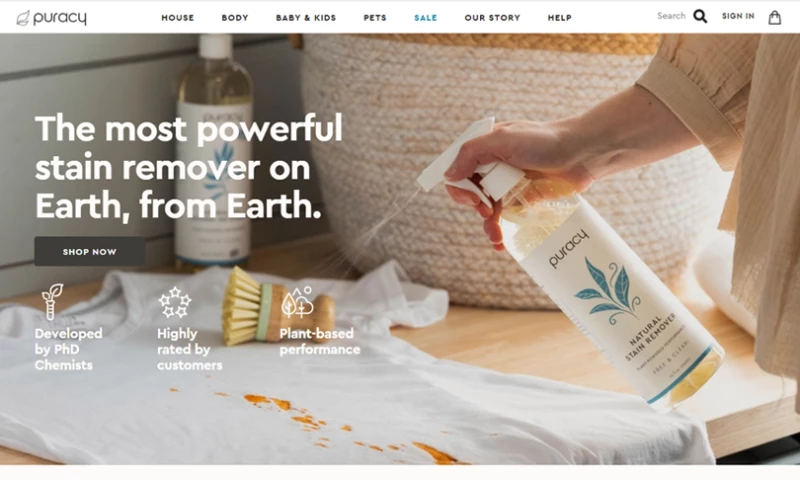Click the Puracy leaf logo
Screen dimensions: 800x480
pos(52,18)
